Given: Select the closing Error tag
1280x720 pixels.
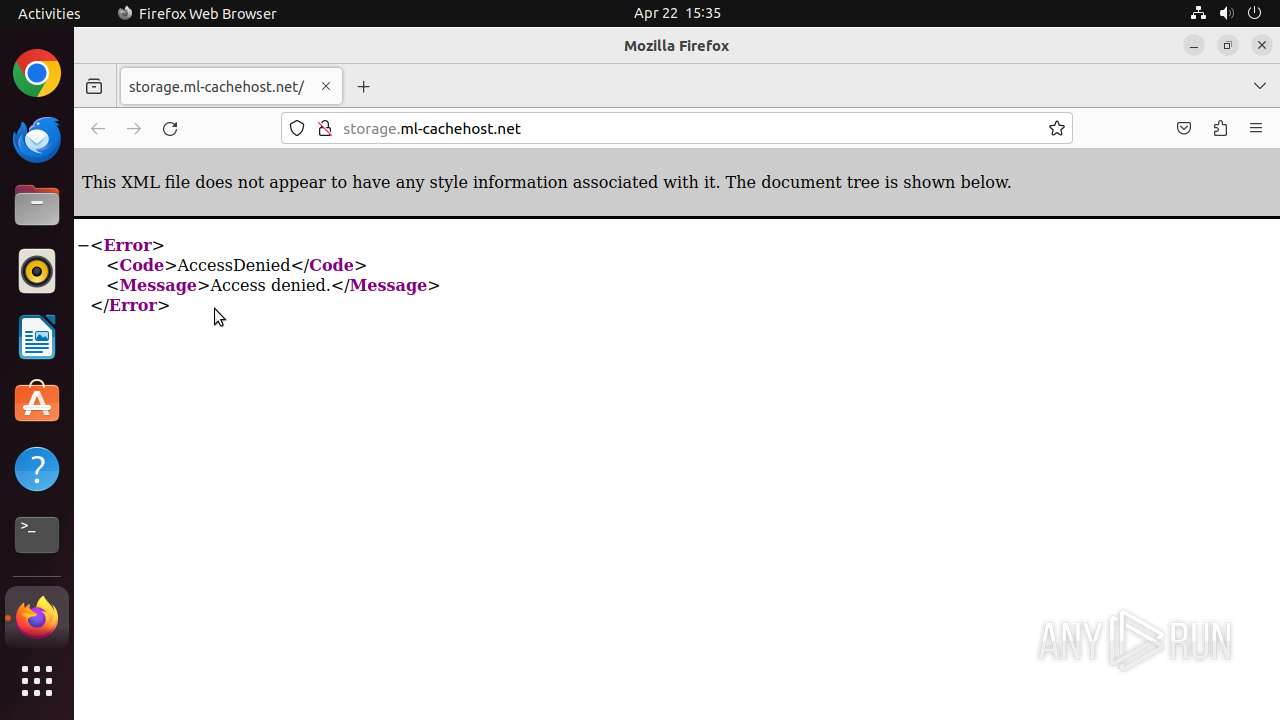Looking at the screenshot, I should coord(130,305).
